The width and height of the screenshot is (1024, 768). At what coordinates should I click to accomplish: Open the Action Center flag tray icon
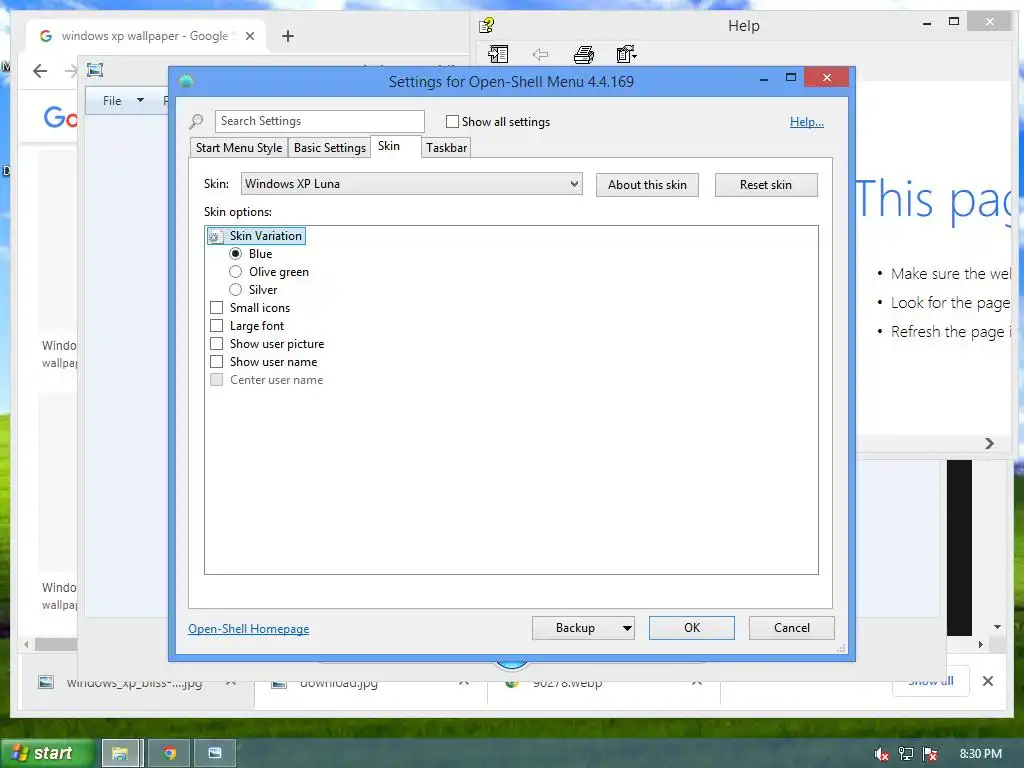[931, 754]
